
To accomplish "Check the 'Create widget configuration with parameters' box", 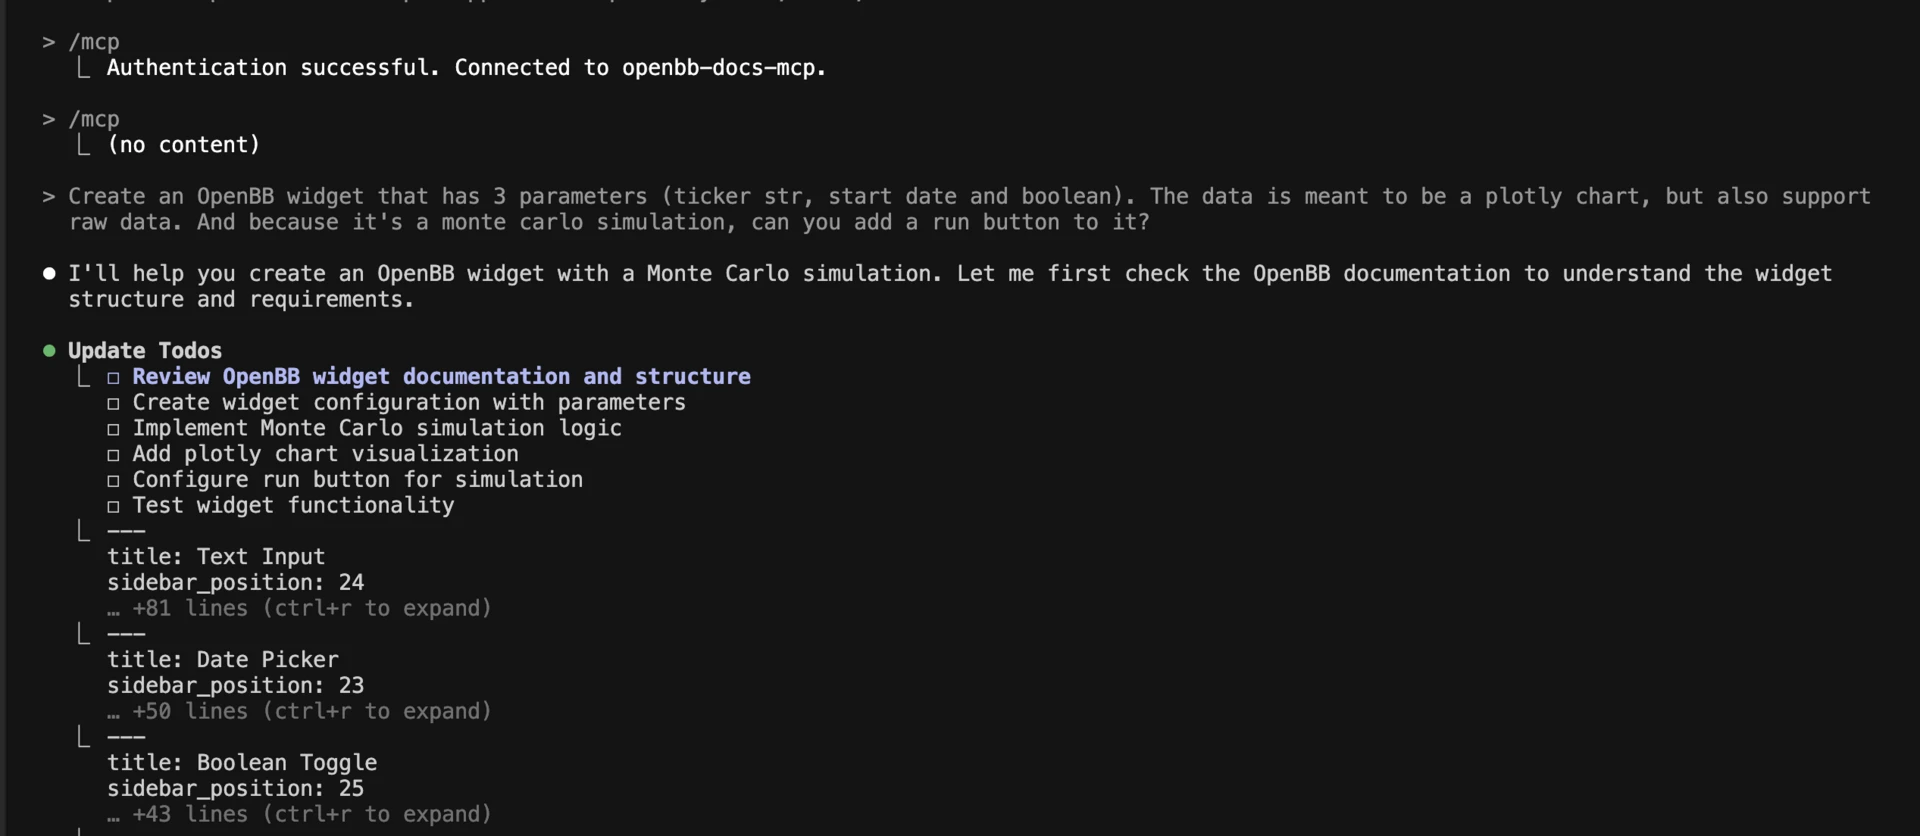I will pos(114,404).
